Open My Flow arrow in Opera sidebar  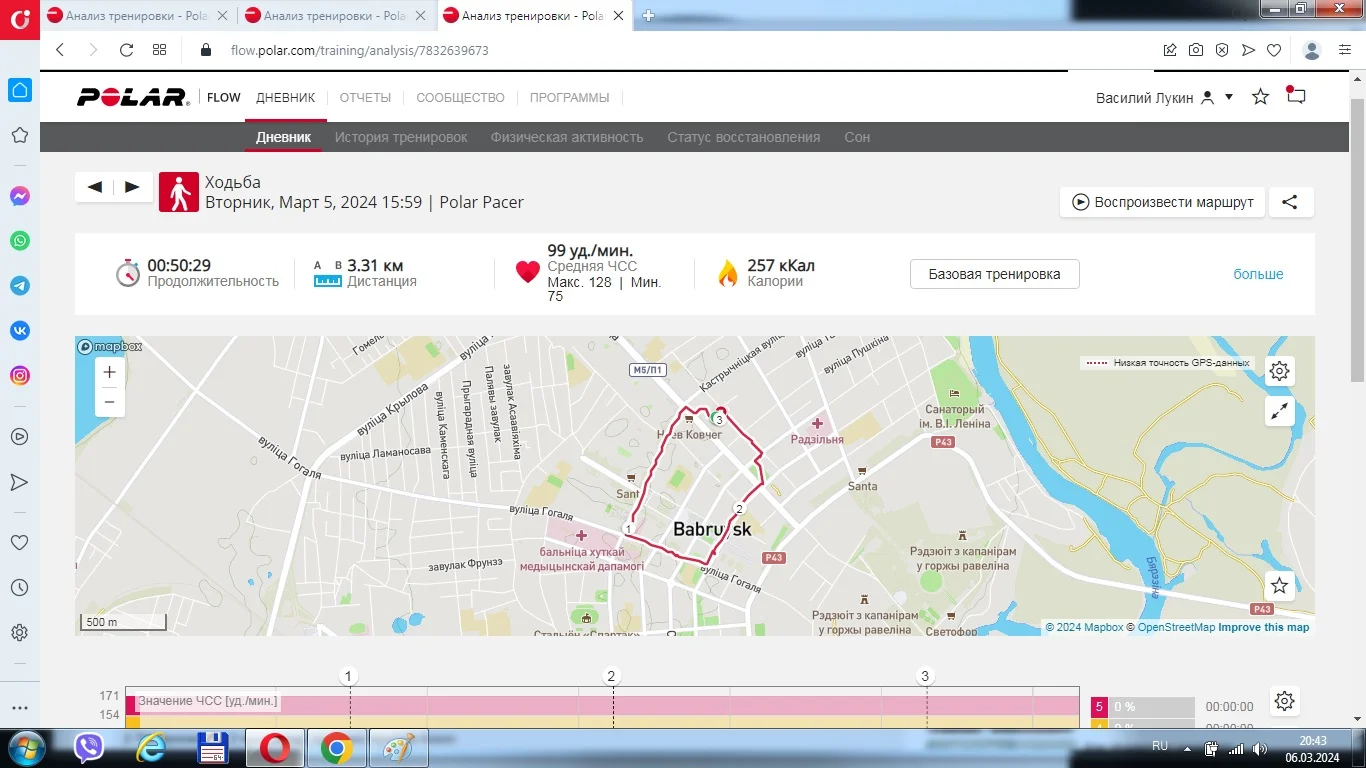click(20, 482)
